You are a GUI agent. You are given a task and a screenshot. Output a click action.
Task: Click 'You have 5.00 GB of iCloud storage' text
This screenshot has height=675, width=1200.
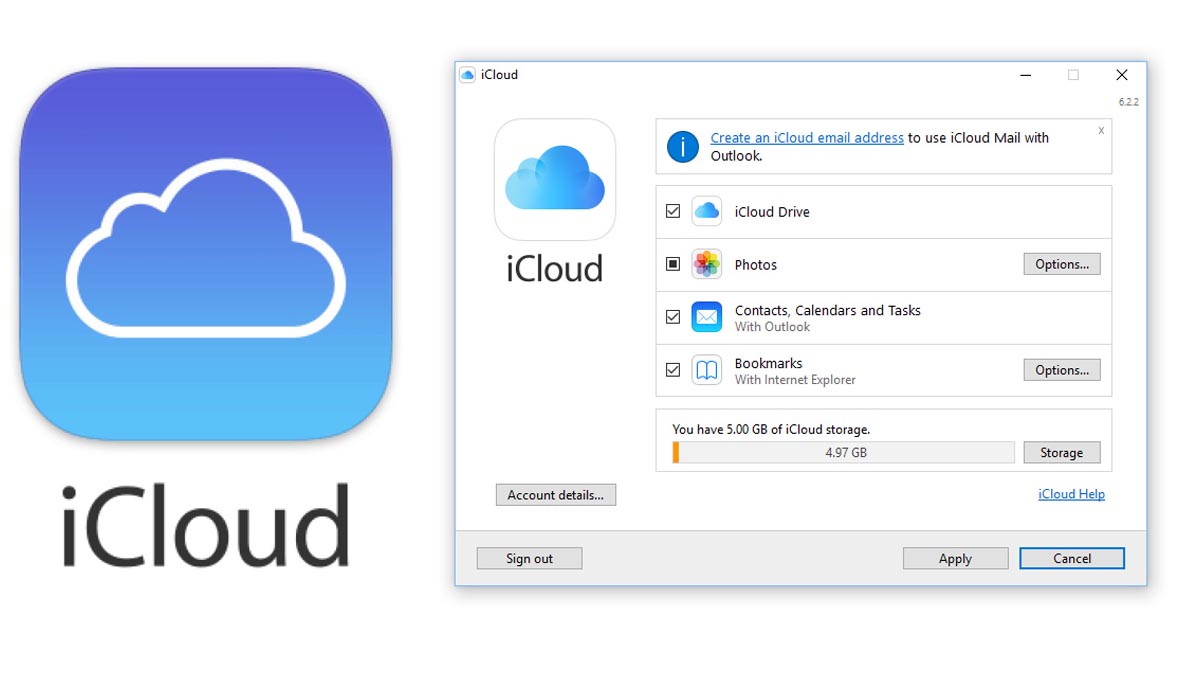(x=771, y=429)
